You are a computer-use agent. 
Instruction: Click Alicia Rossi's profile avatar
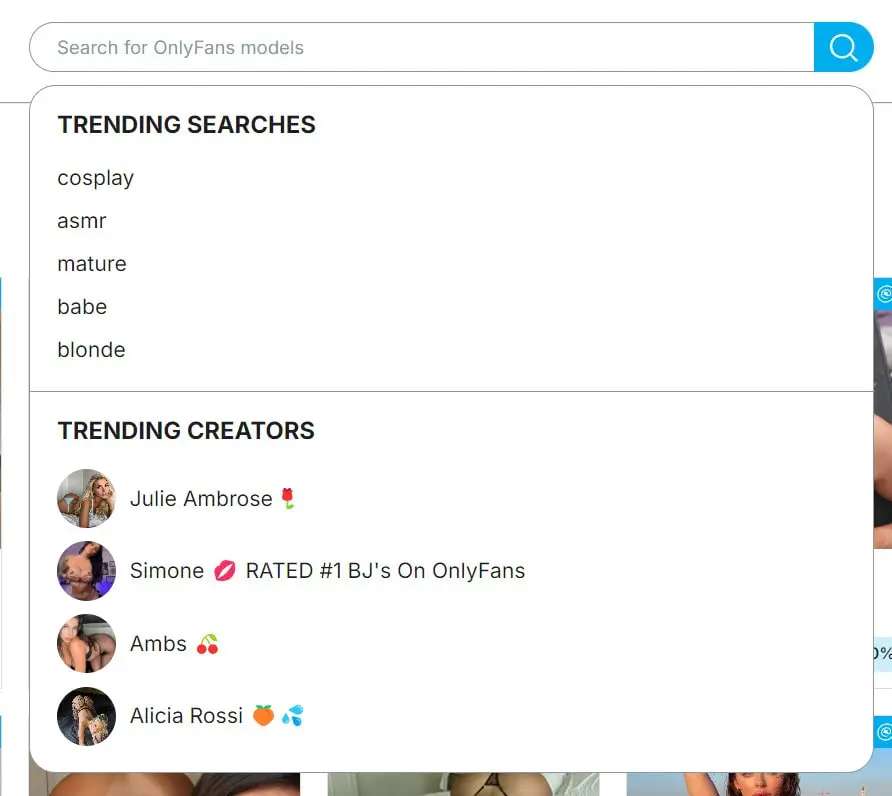(x=86, y=716)
